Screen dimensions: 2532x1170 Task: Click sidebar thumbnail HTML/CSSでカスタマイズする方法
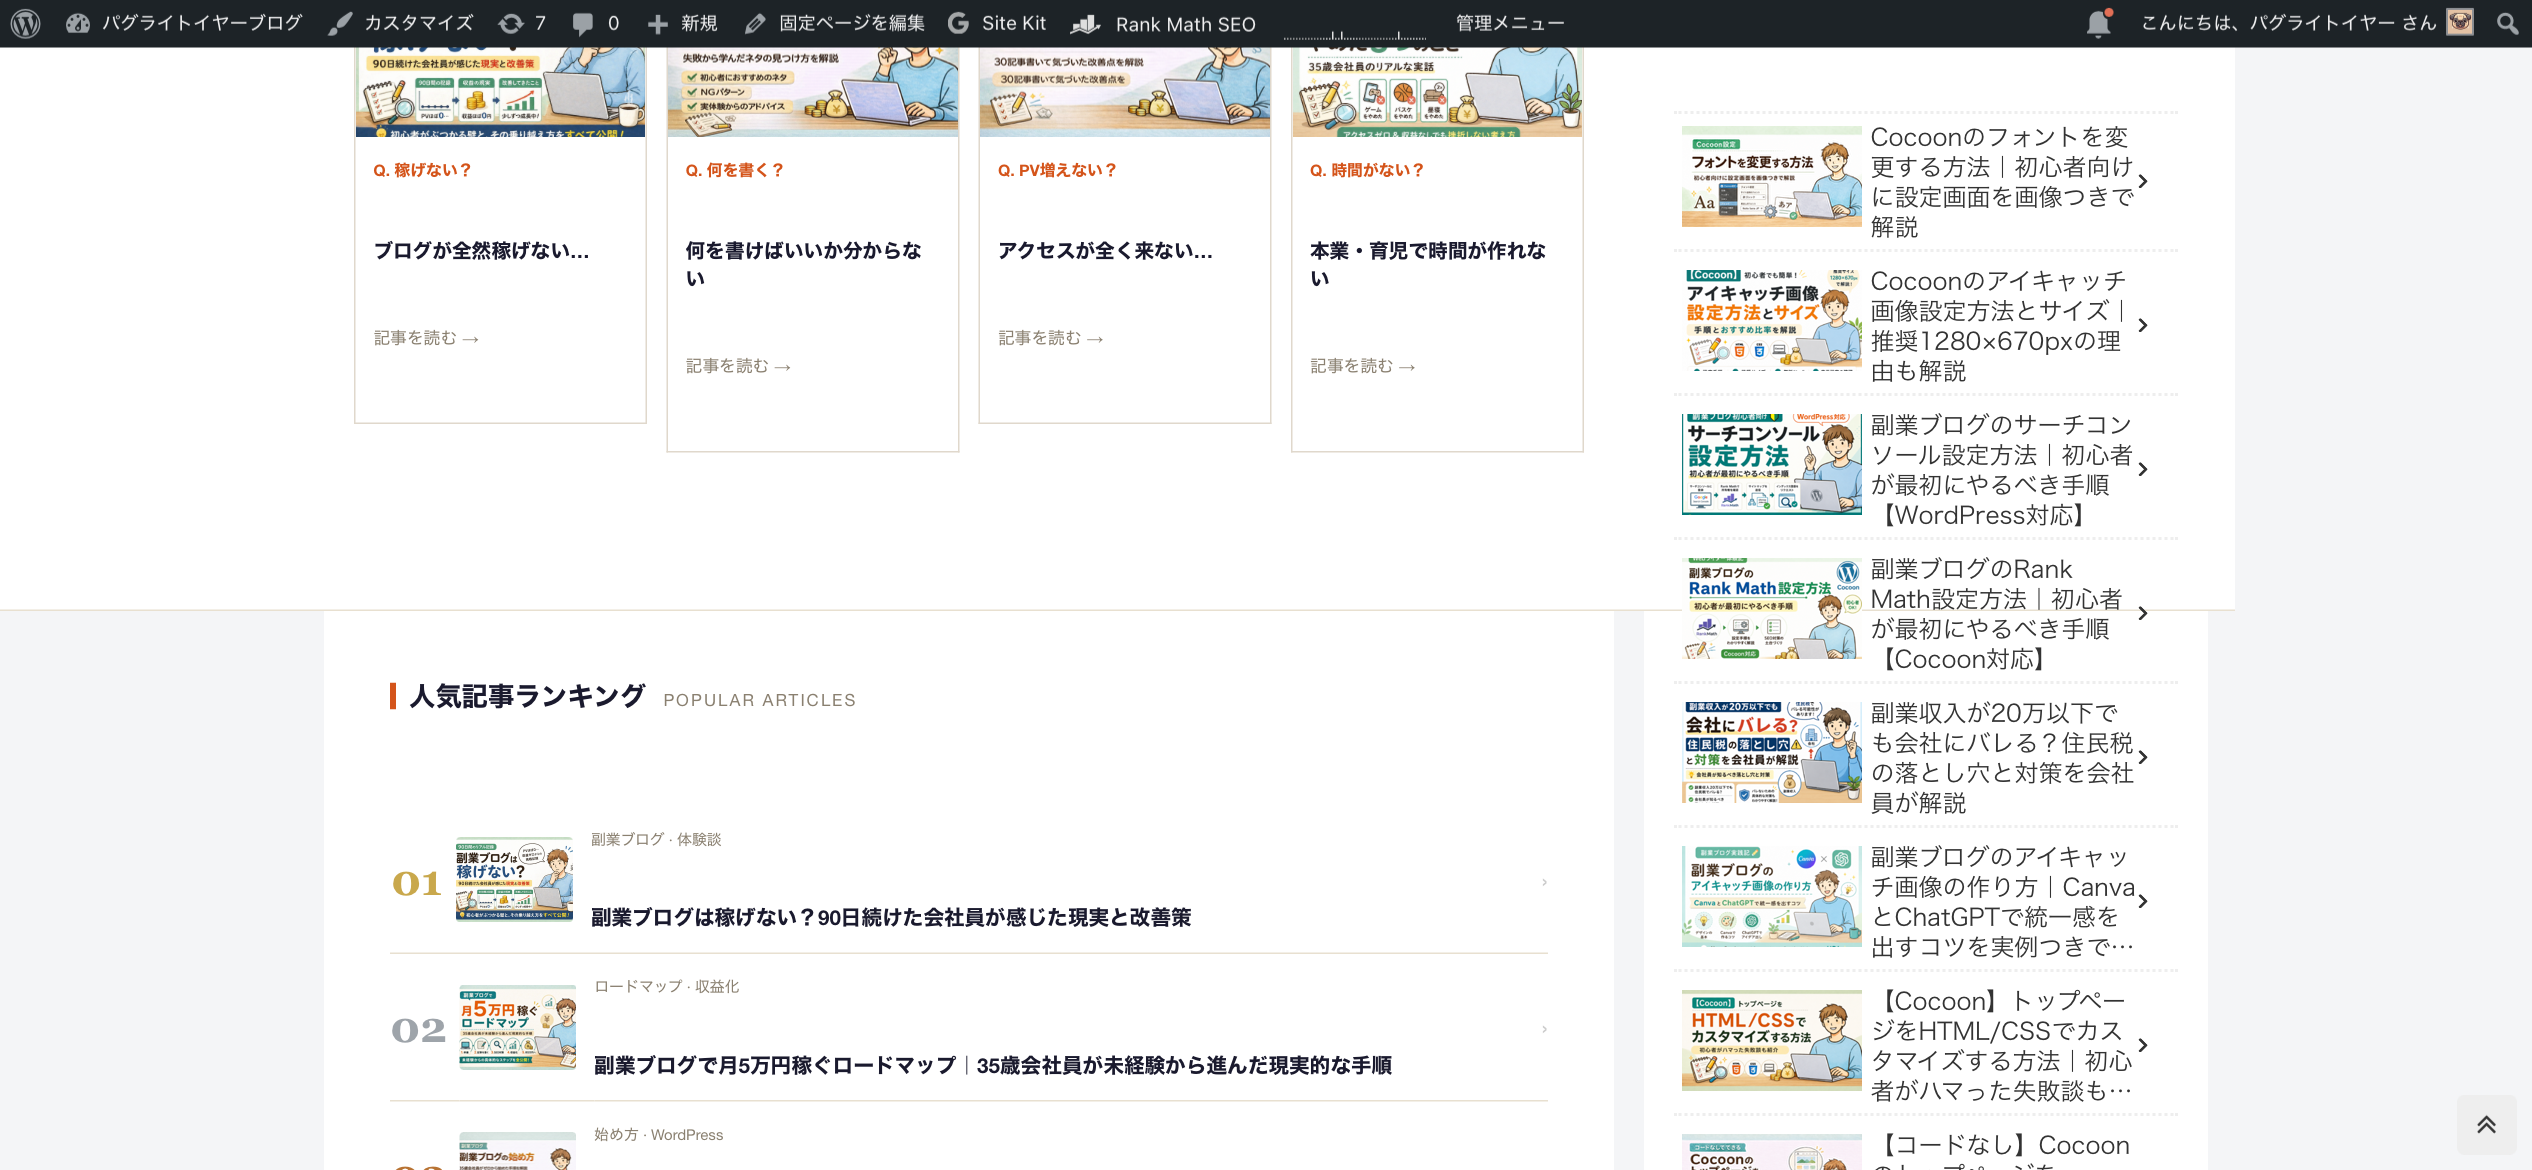(x=1771, y=1040)
